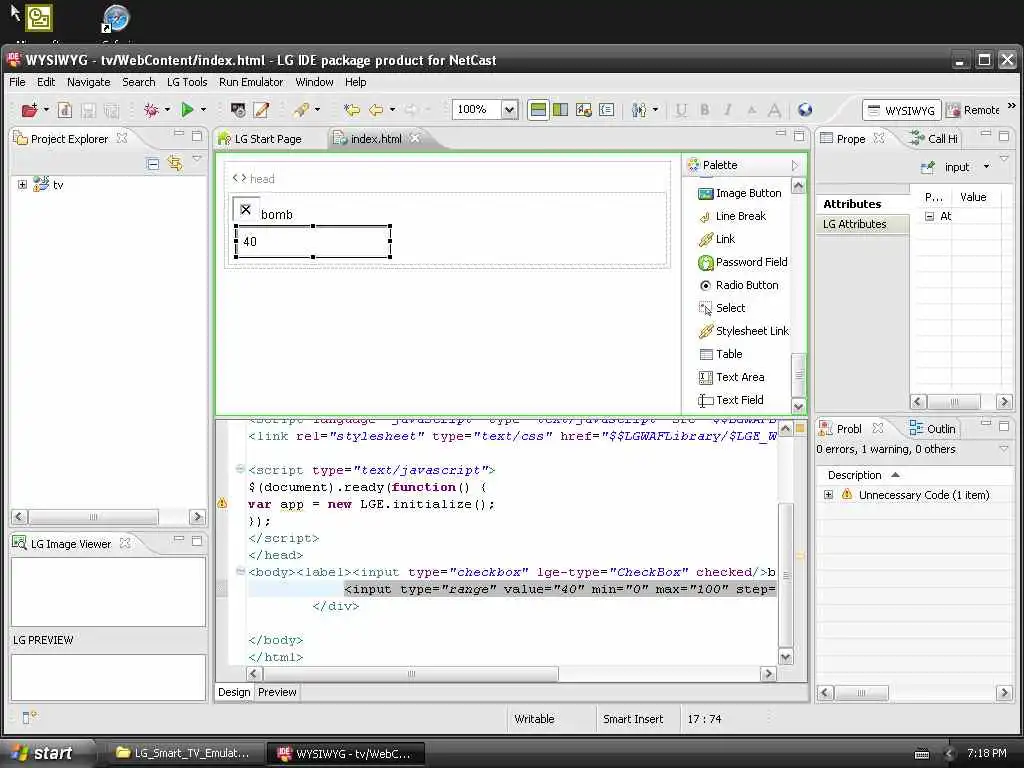Image resolution: width=1024 pixels, height=768 pixels.
Task: Expand the tv project node
Action: coord(22,185)
